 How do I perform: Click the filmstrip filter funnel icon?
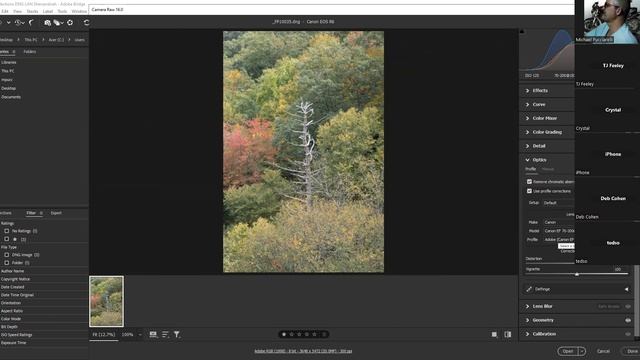(x=177, y=334)
